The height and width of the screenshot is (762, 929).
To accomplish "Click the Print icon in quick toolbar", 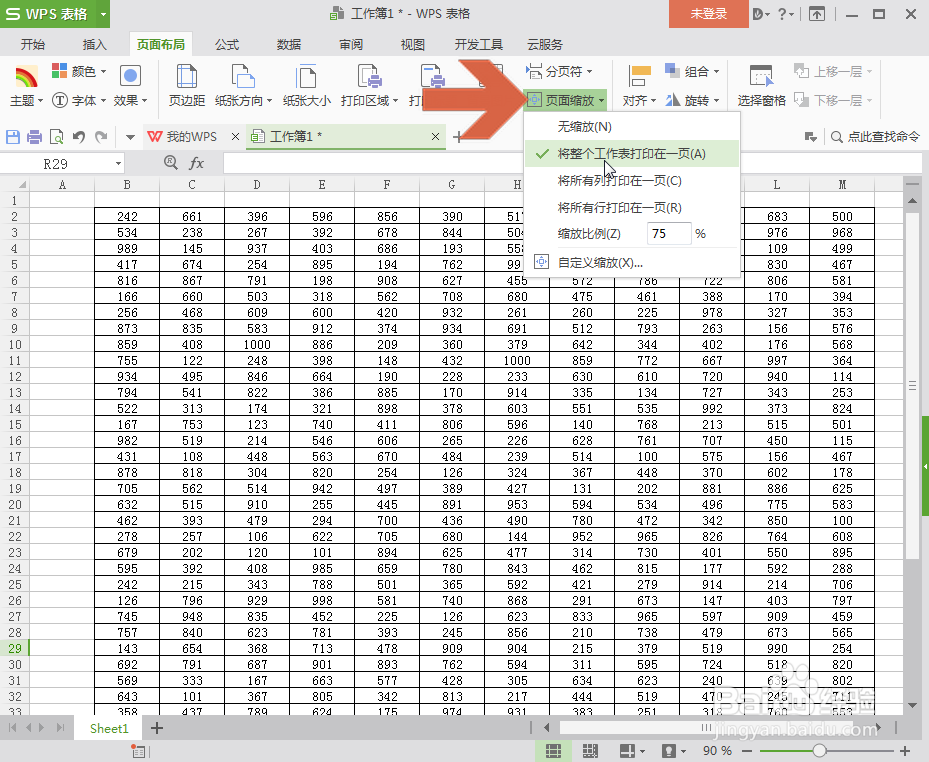I will 34,137.
